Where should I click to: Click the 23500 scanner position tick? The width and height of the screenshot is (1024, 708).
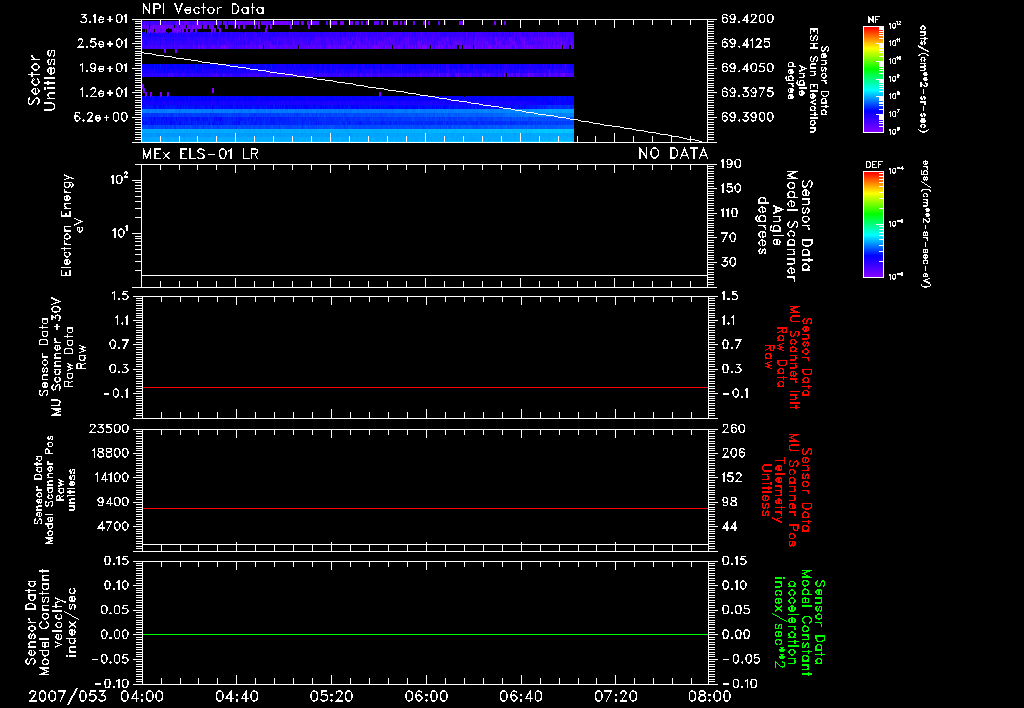pyautogui.click(x=109, y=428)
